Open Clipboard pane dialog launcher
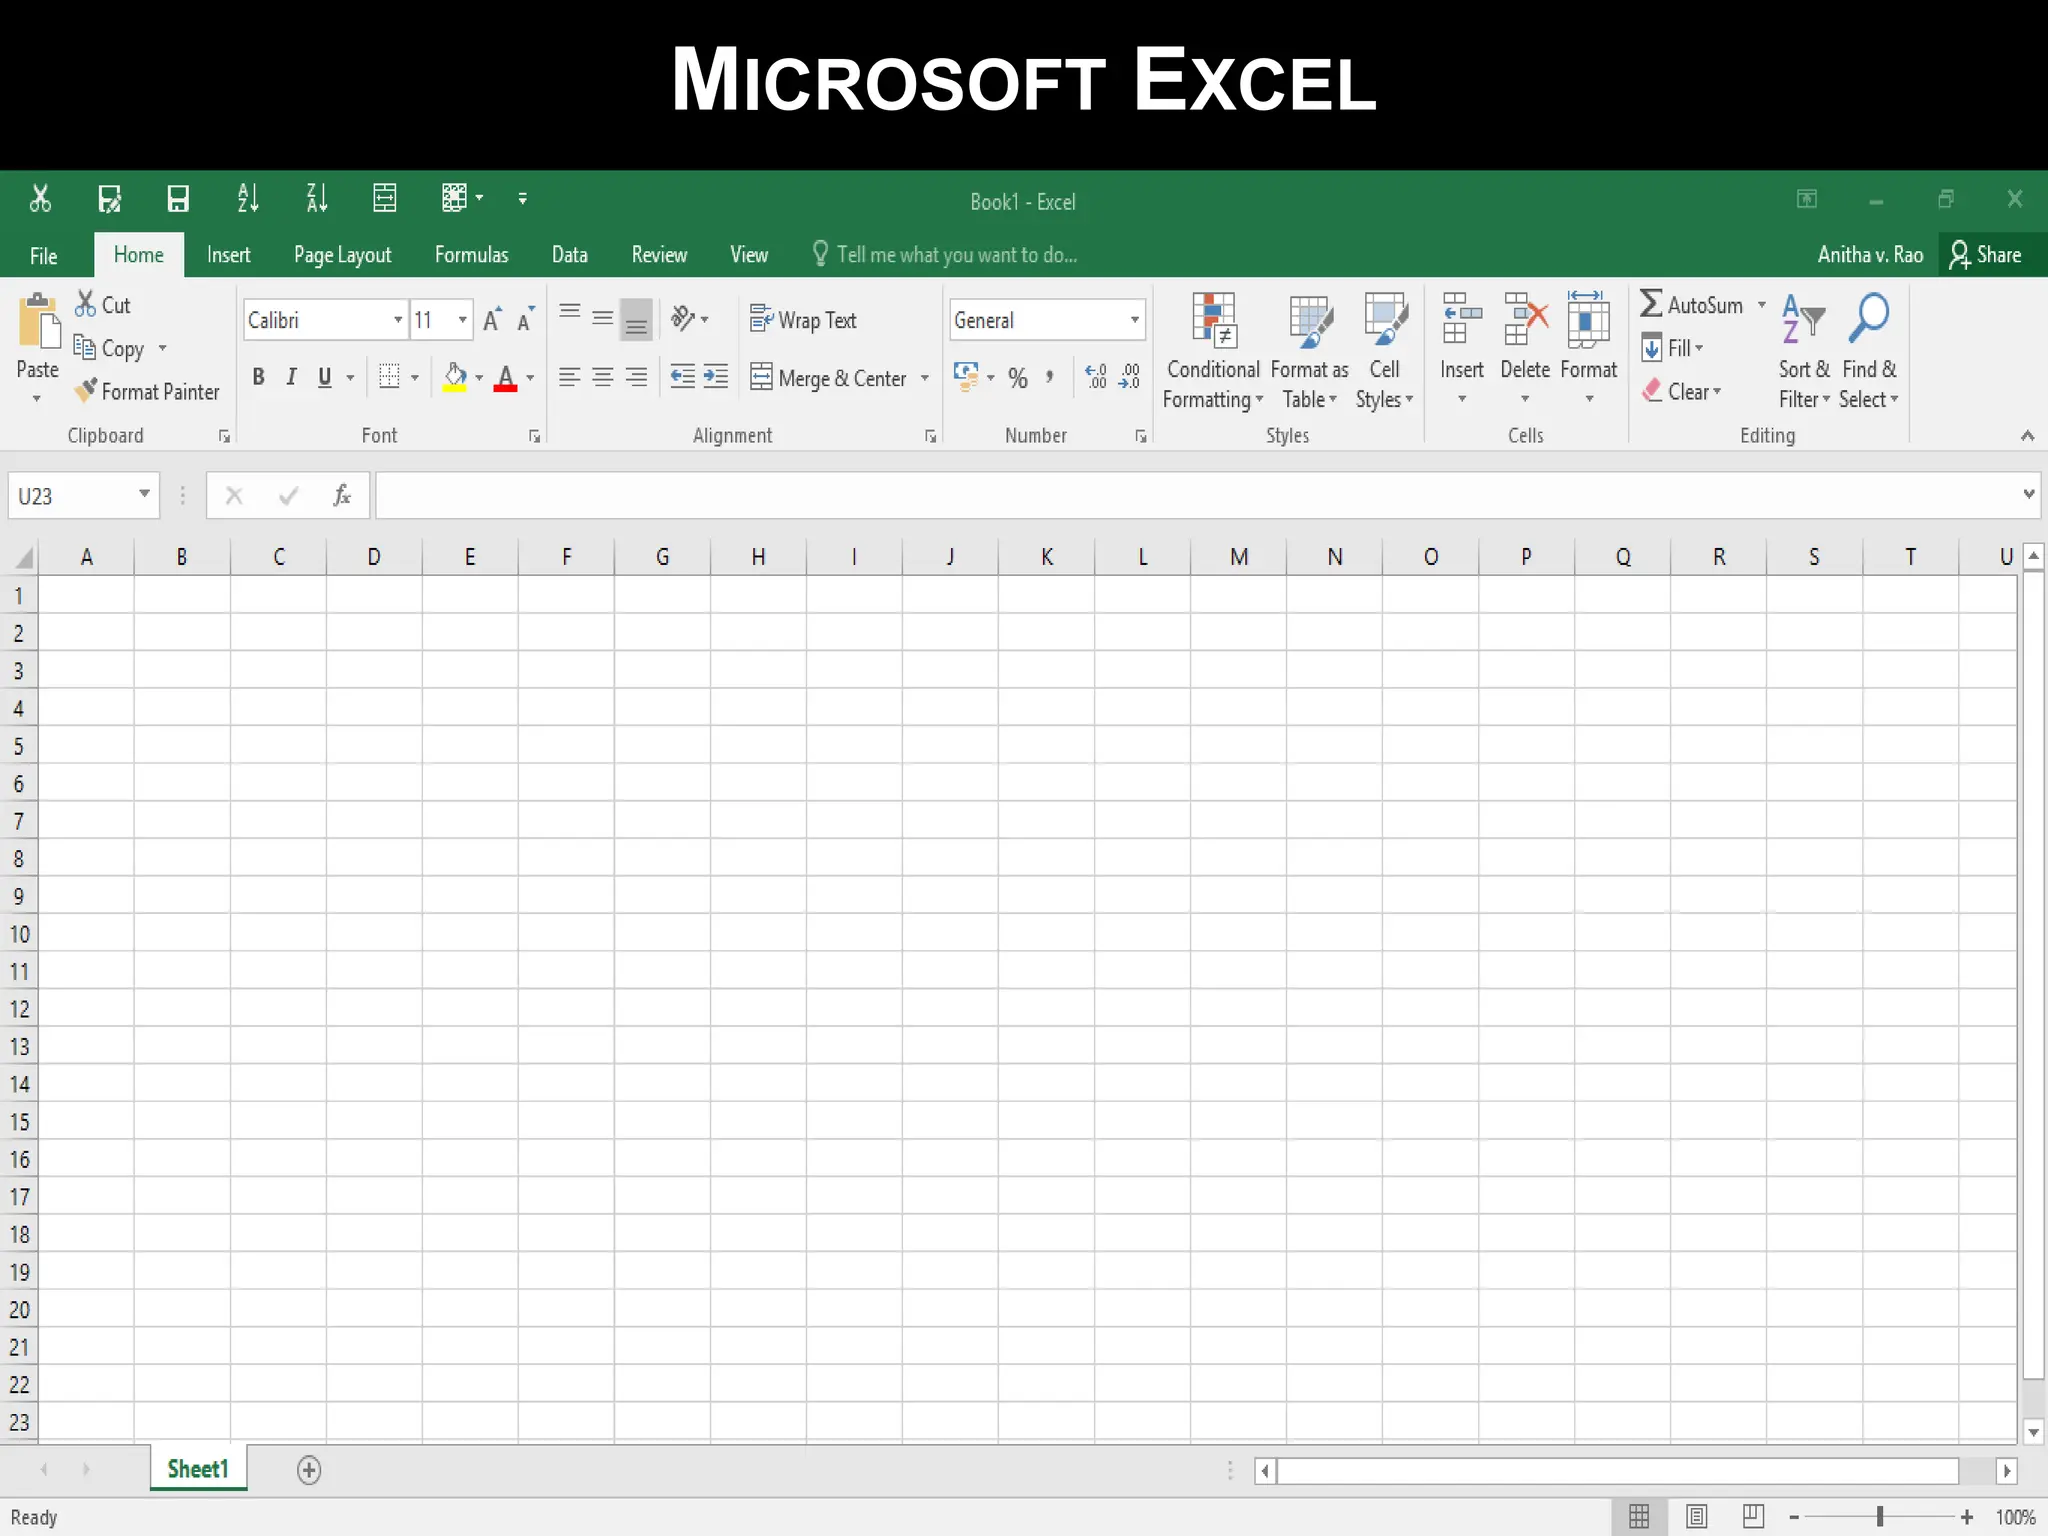 (225, 437)
